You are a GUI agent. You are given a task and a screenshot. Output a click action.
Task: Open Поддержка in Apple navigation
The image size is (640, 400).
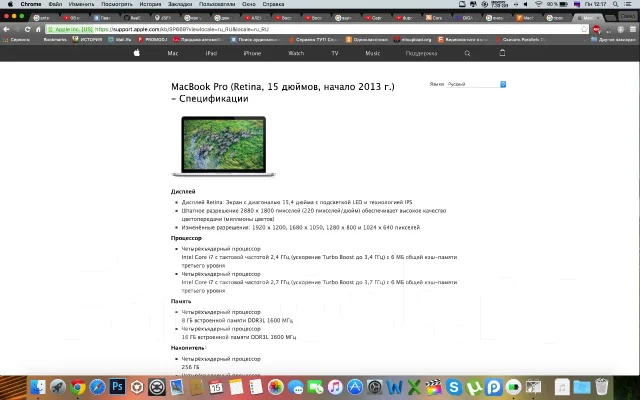tap(421, 53)
